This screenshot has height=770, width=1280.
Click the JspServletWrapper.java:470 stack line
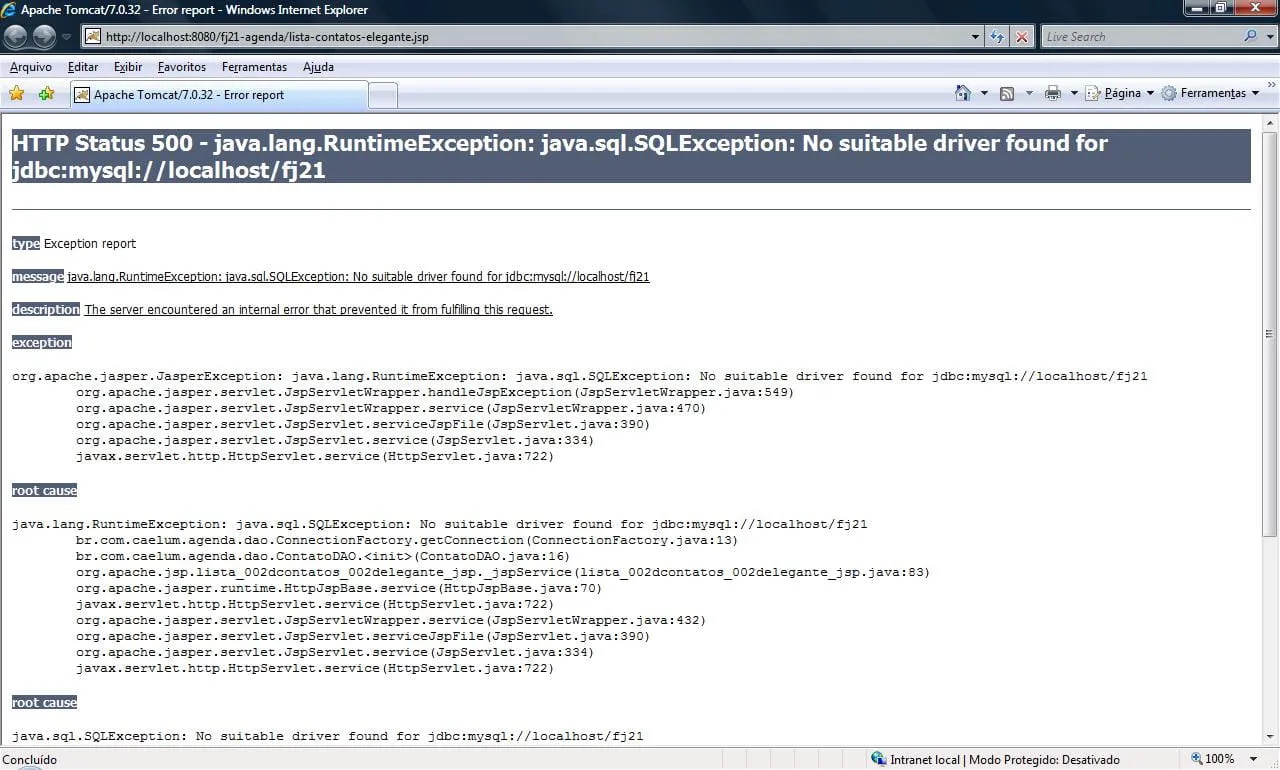click(391, 408)
